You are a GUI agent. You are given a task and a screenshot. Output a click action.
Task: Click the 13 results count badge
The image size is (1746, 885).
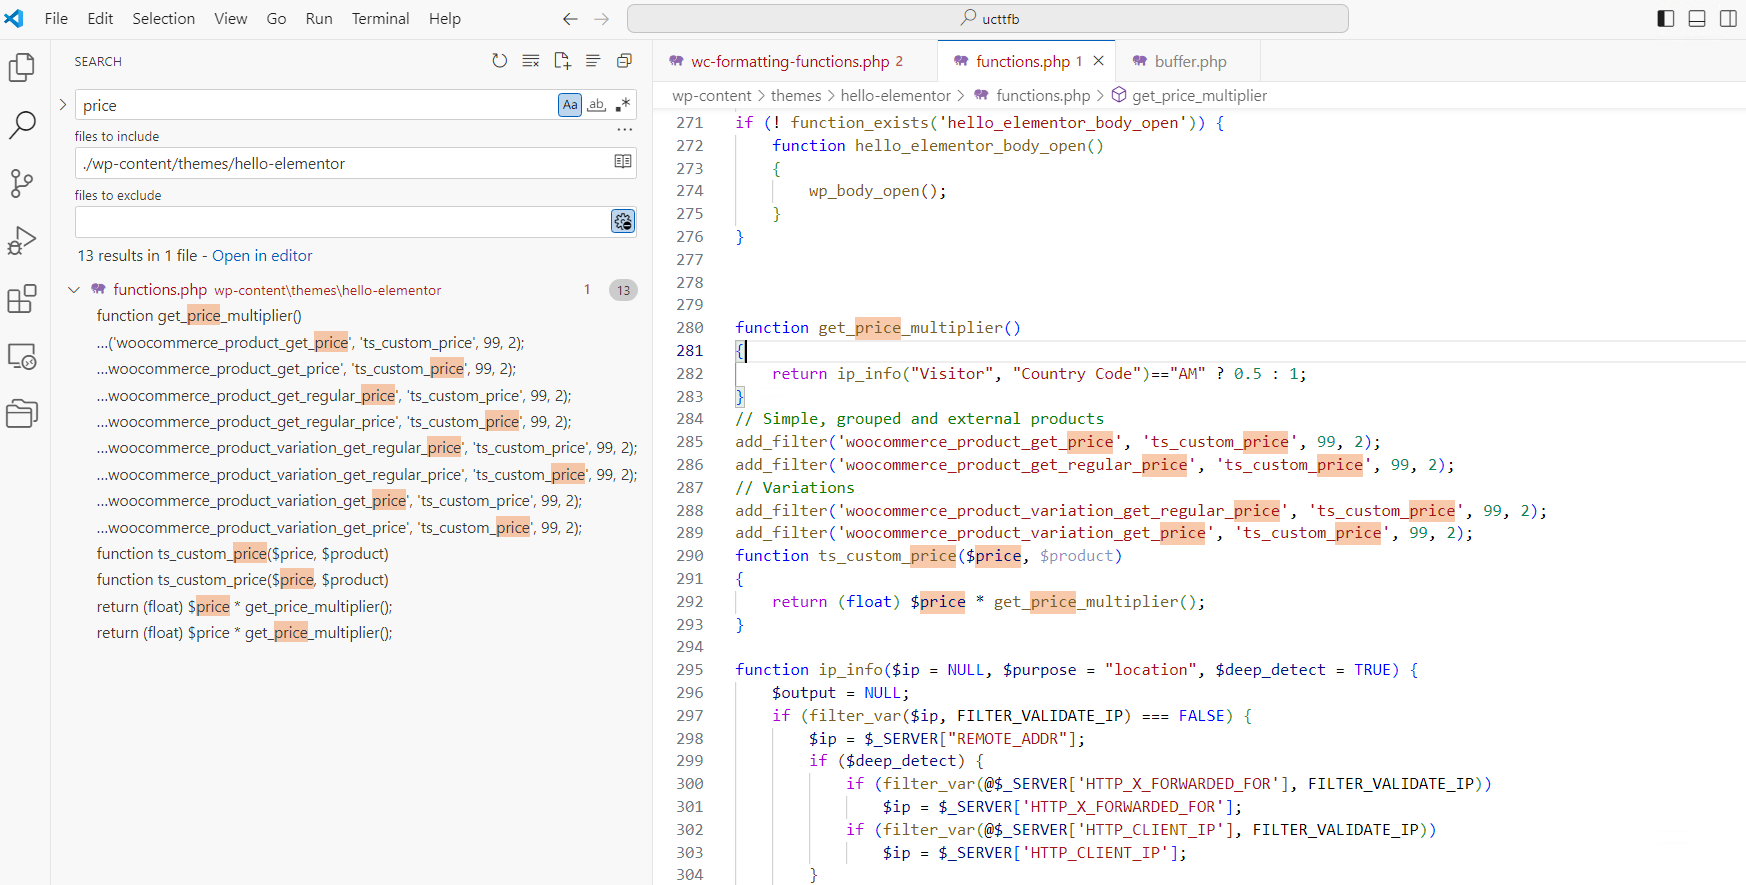[x=623, y=290]
